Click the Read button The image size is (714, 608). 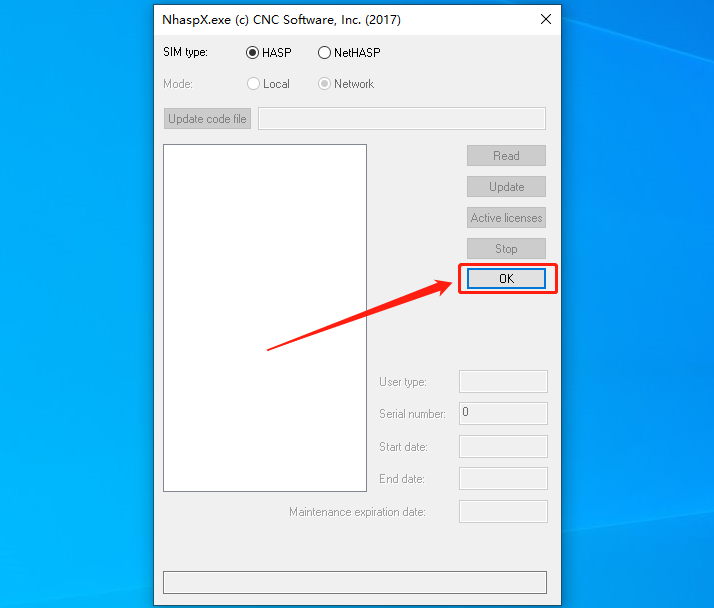click(x=506, y=156)
